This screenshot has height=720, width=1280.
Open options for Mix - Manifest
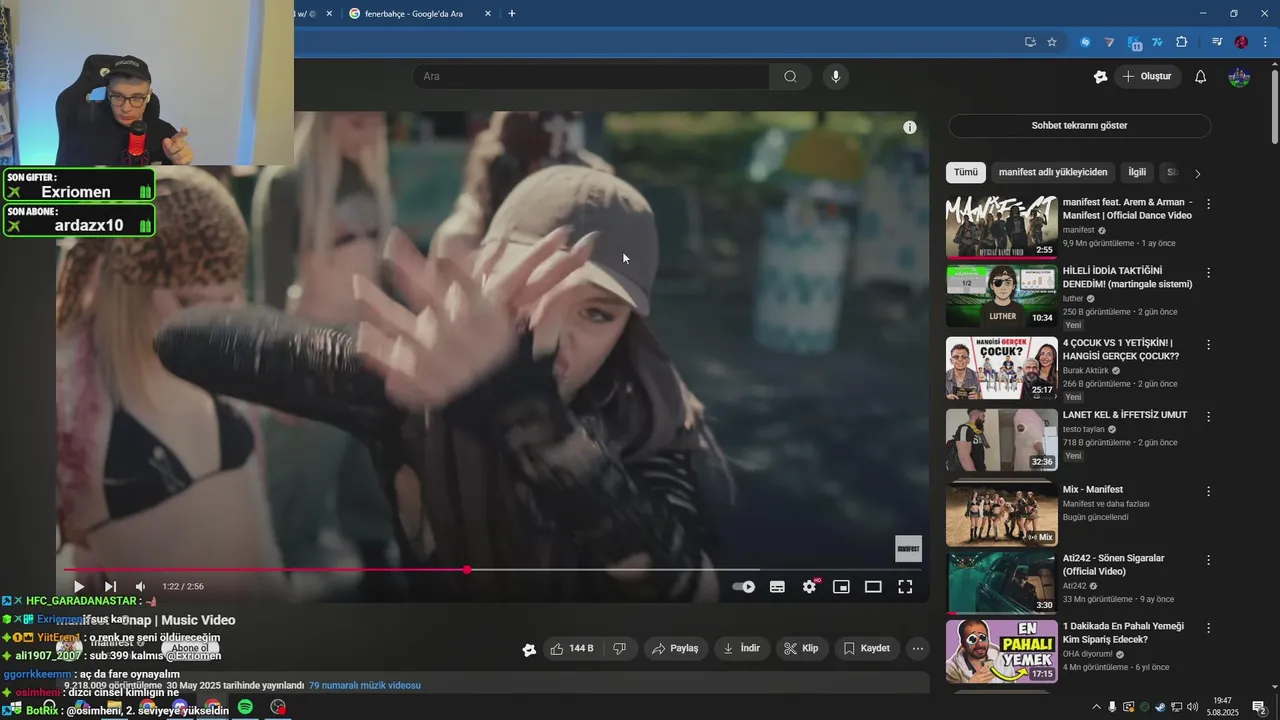(1208, 492)
